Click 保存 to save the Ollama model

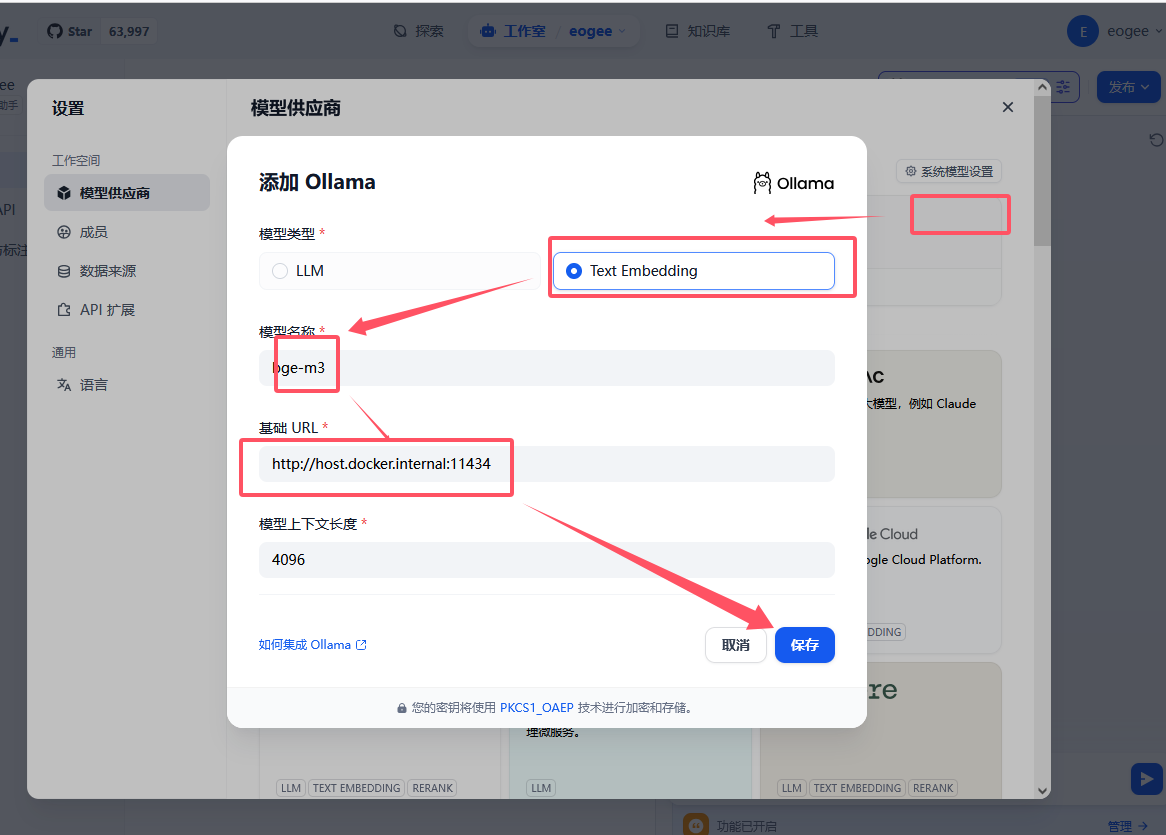(805, 645)
